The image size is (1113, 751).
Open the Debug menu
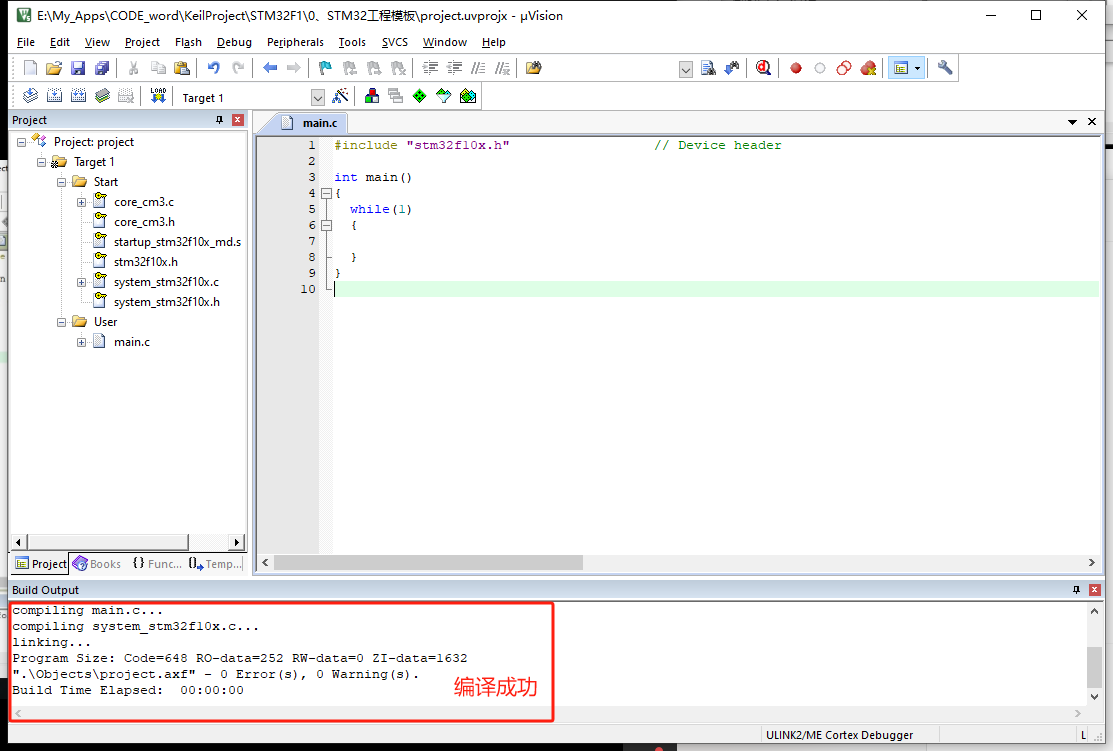pyautogui.click(x=234, y=42)
